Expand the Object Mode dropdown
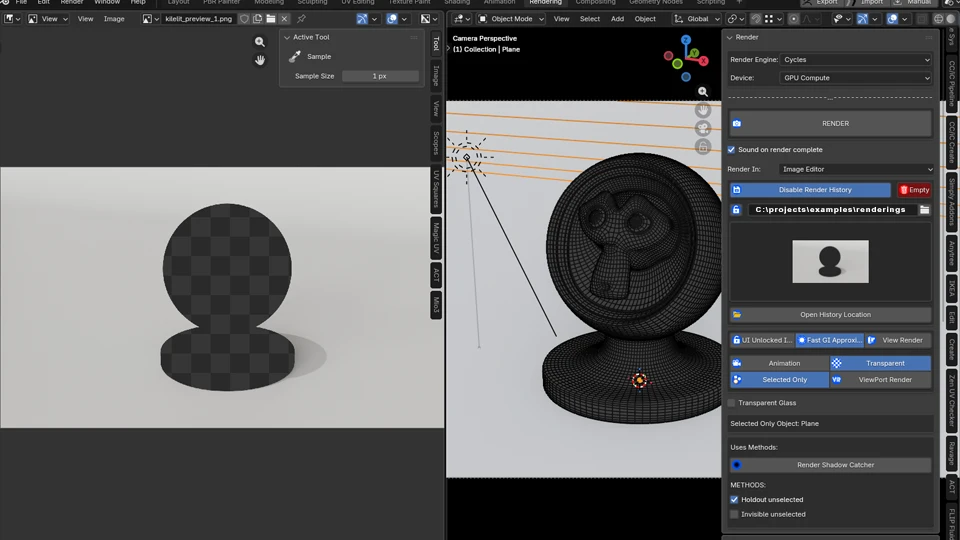Screen dimensions: 960x540 511,19
